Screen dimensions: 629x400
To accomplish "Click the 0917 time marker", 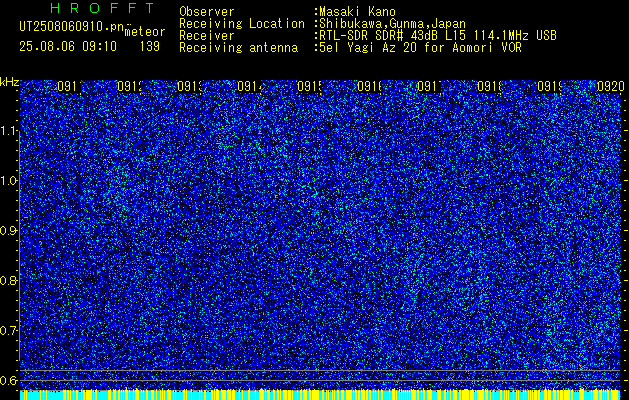I will coord(429,87).
